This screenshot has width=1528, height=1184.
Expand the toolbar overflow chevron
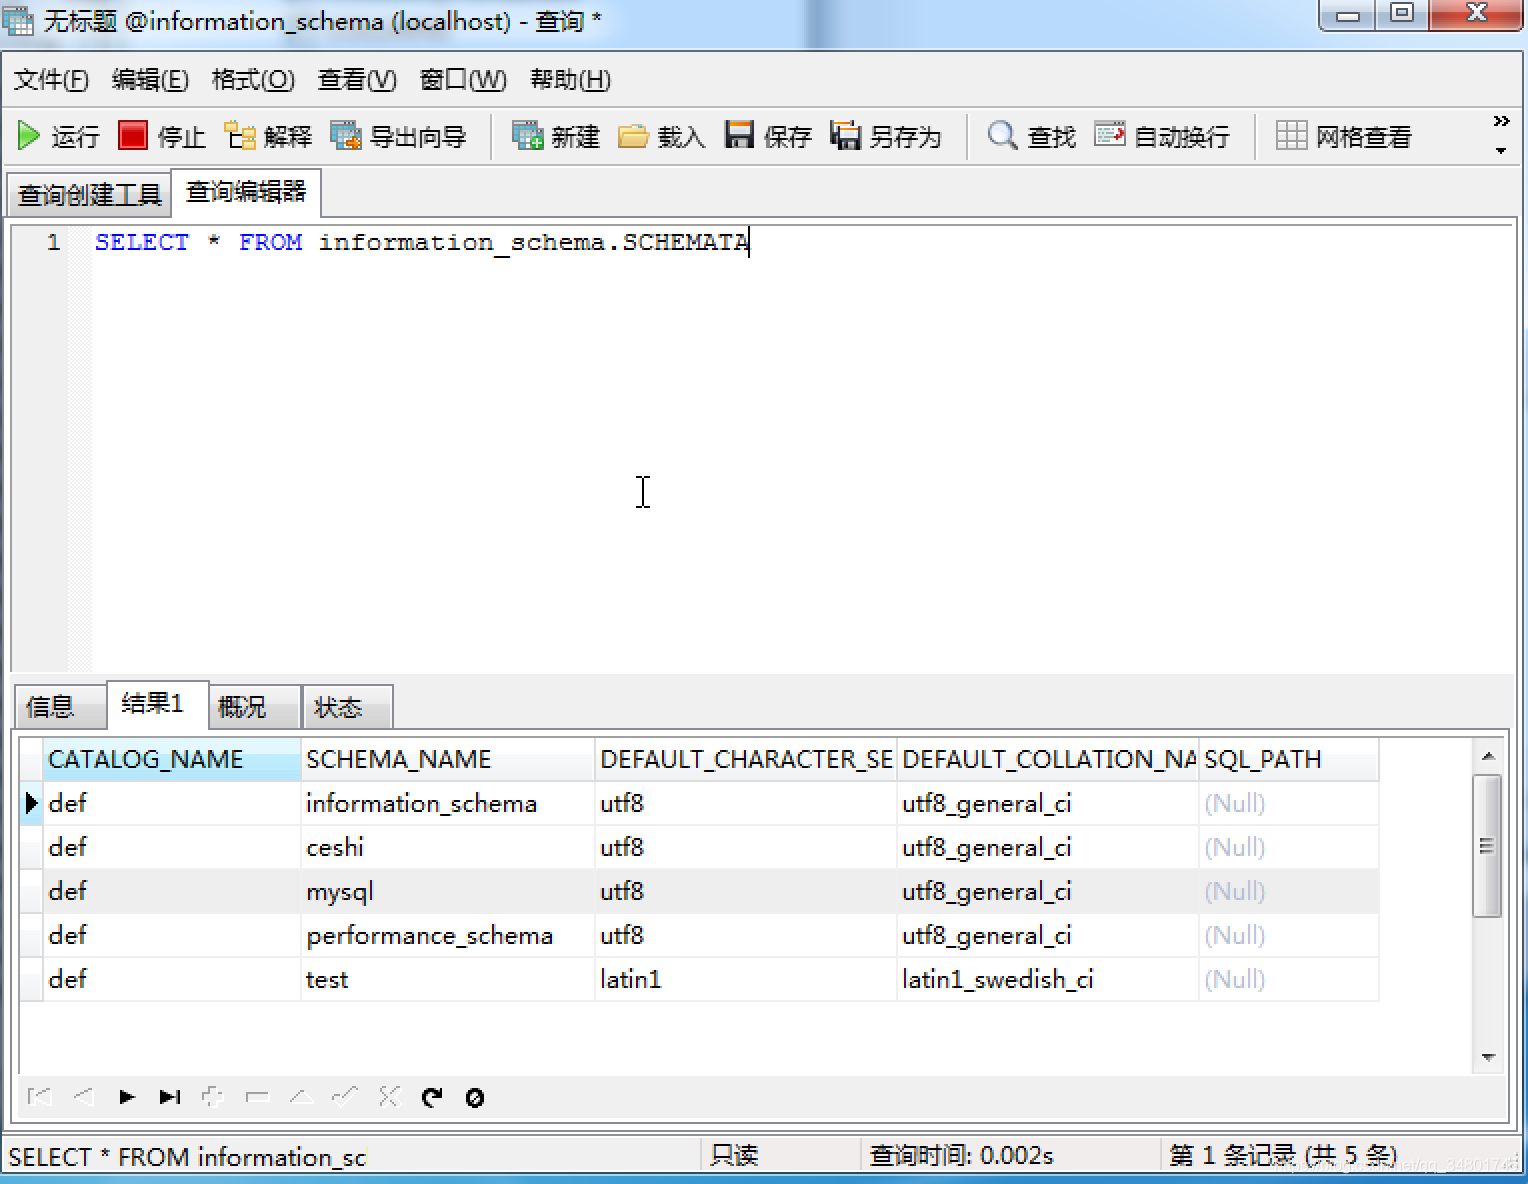(1501, 121)
